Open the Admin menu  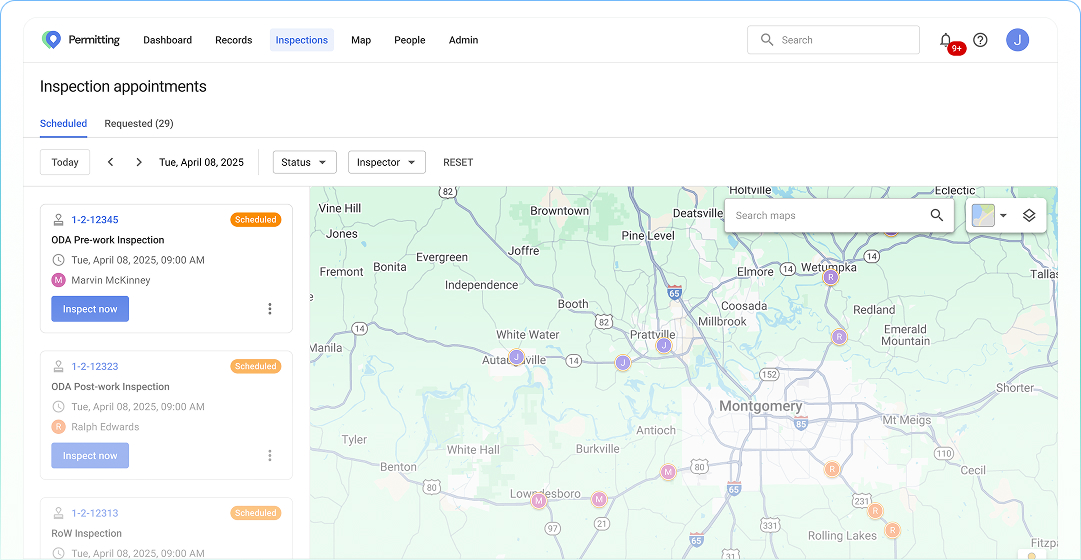click(x=463, y=40)
